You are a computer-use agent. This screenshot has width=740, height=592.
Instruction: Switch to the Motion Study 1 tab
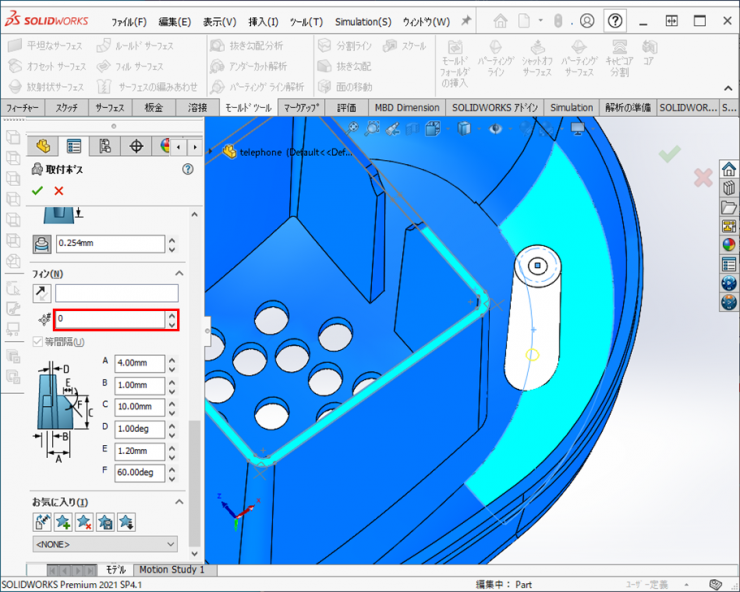(x=171, y=570)
